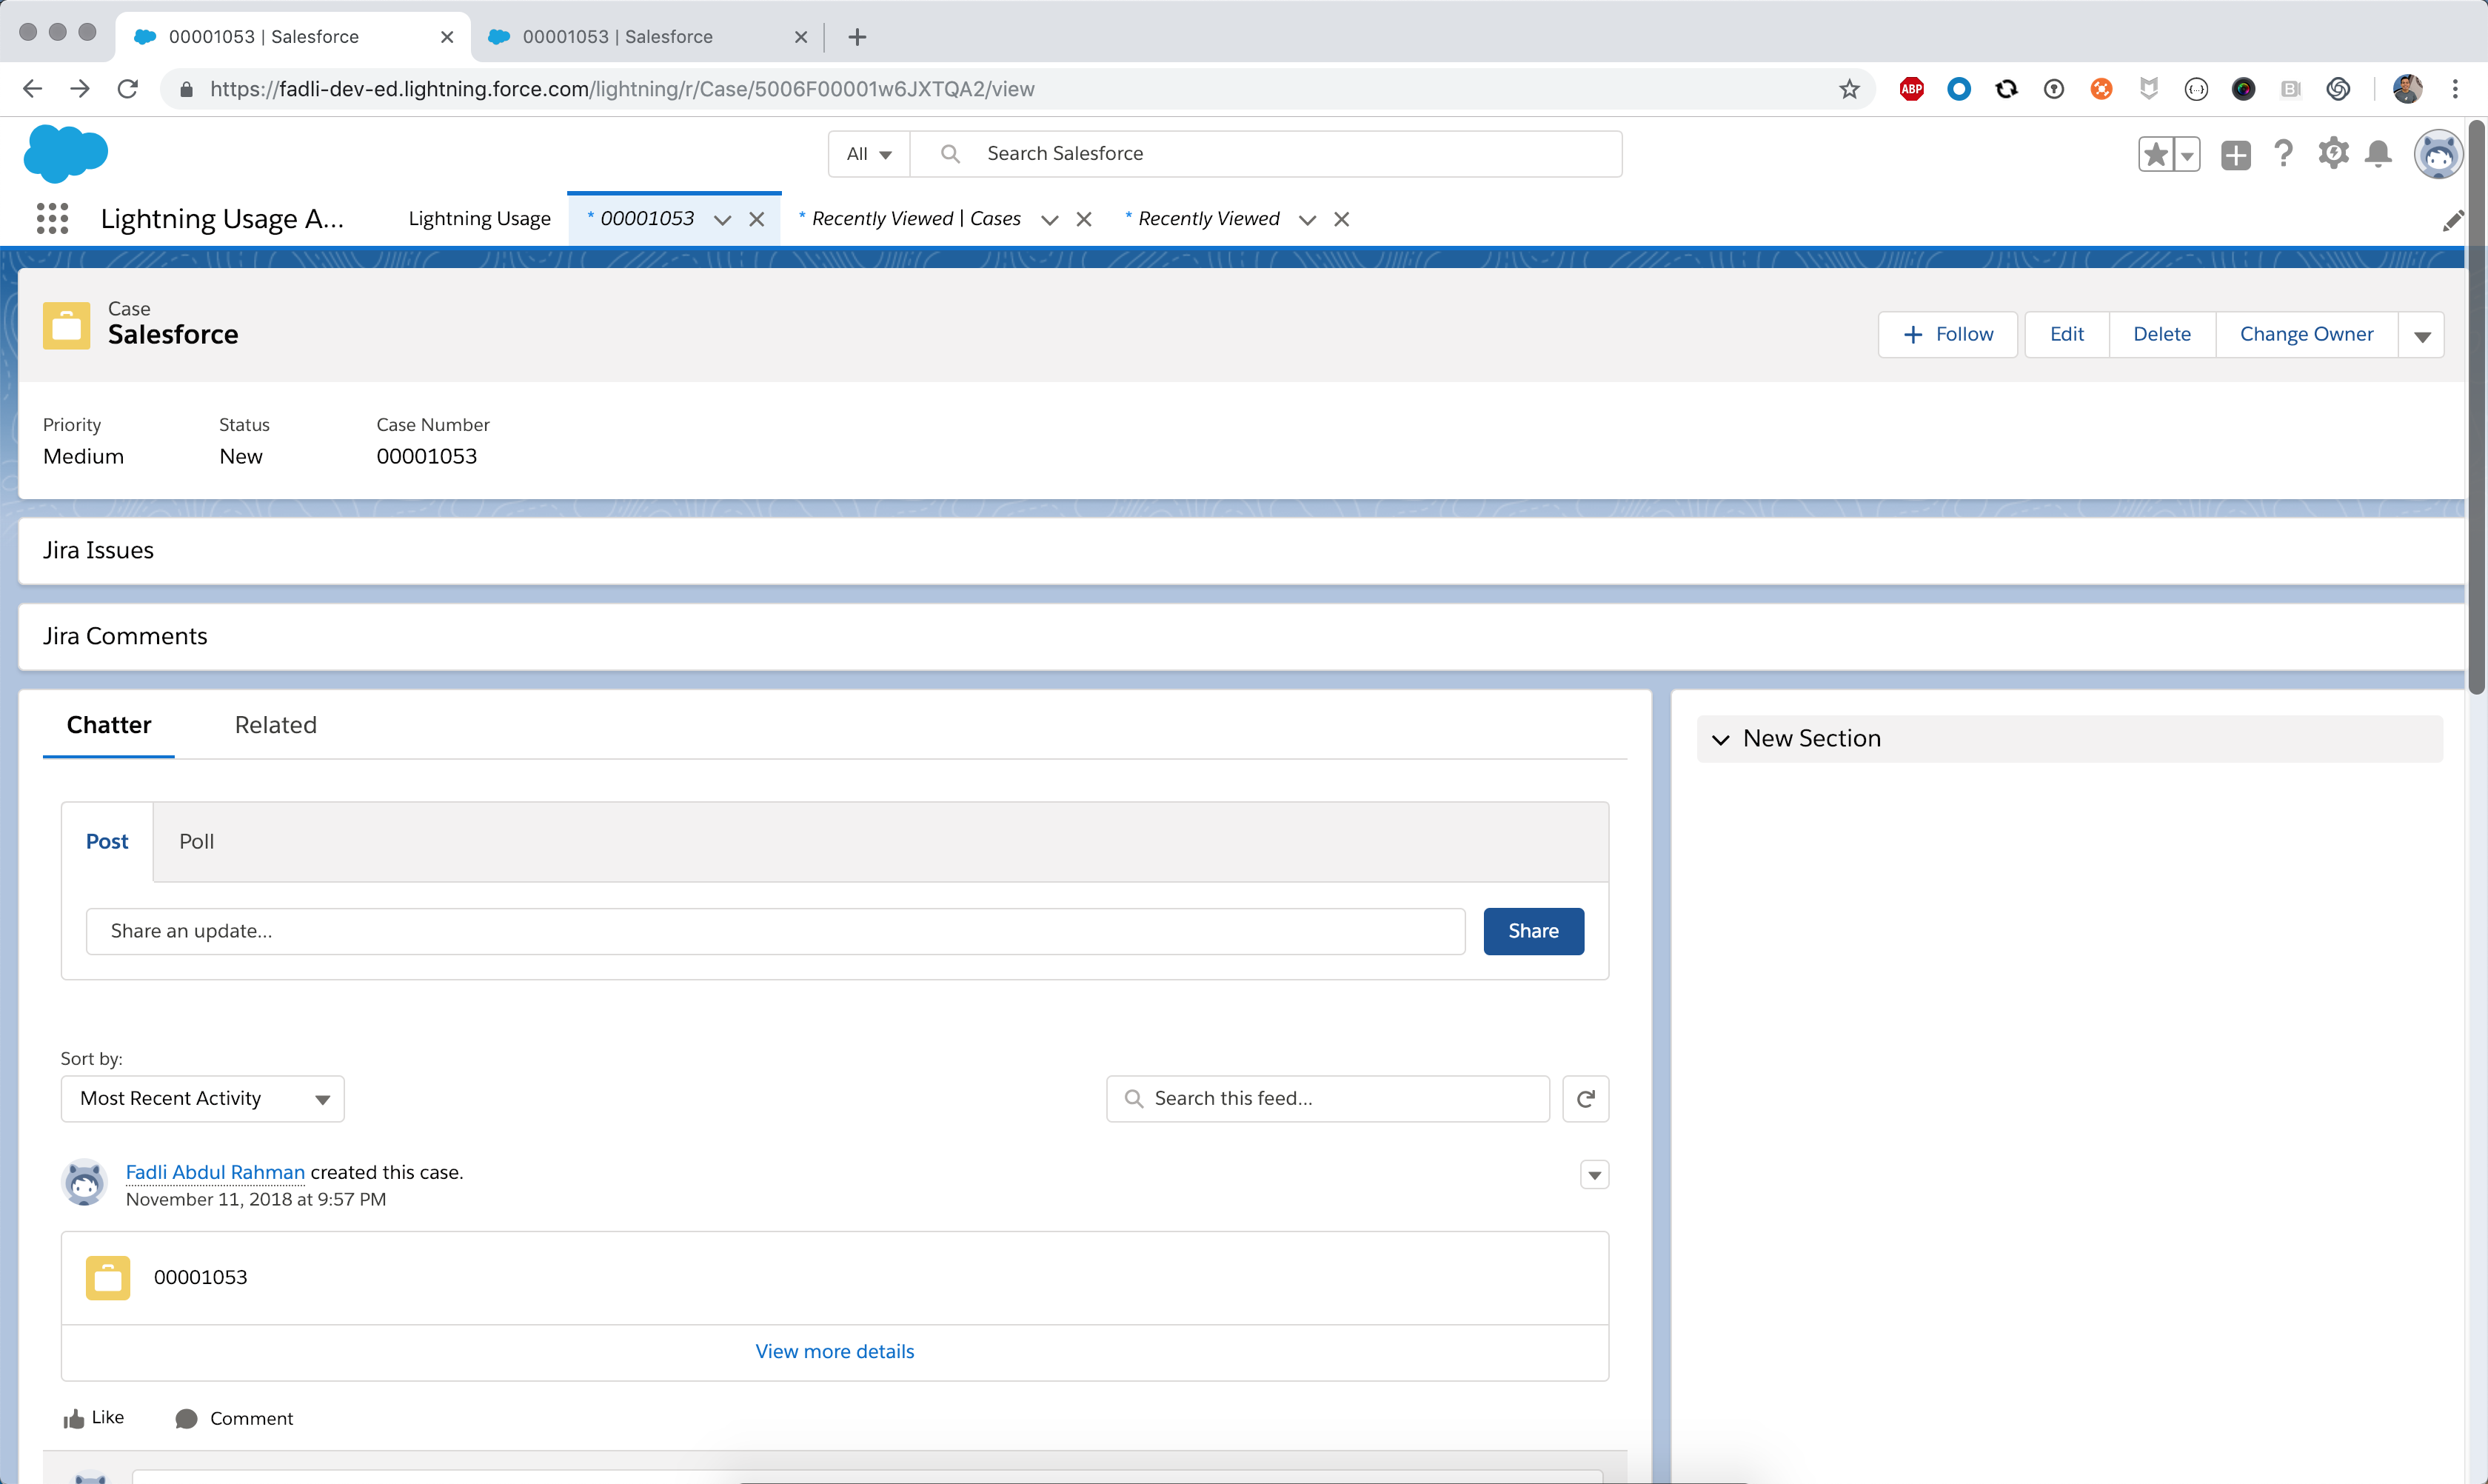Click the Edit button
The image size is (2488, 1484).
[x=2066, y=335]
